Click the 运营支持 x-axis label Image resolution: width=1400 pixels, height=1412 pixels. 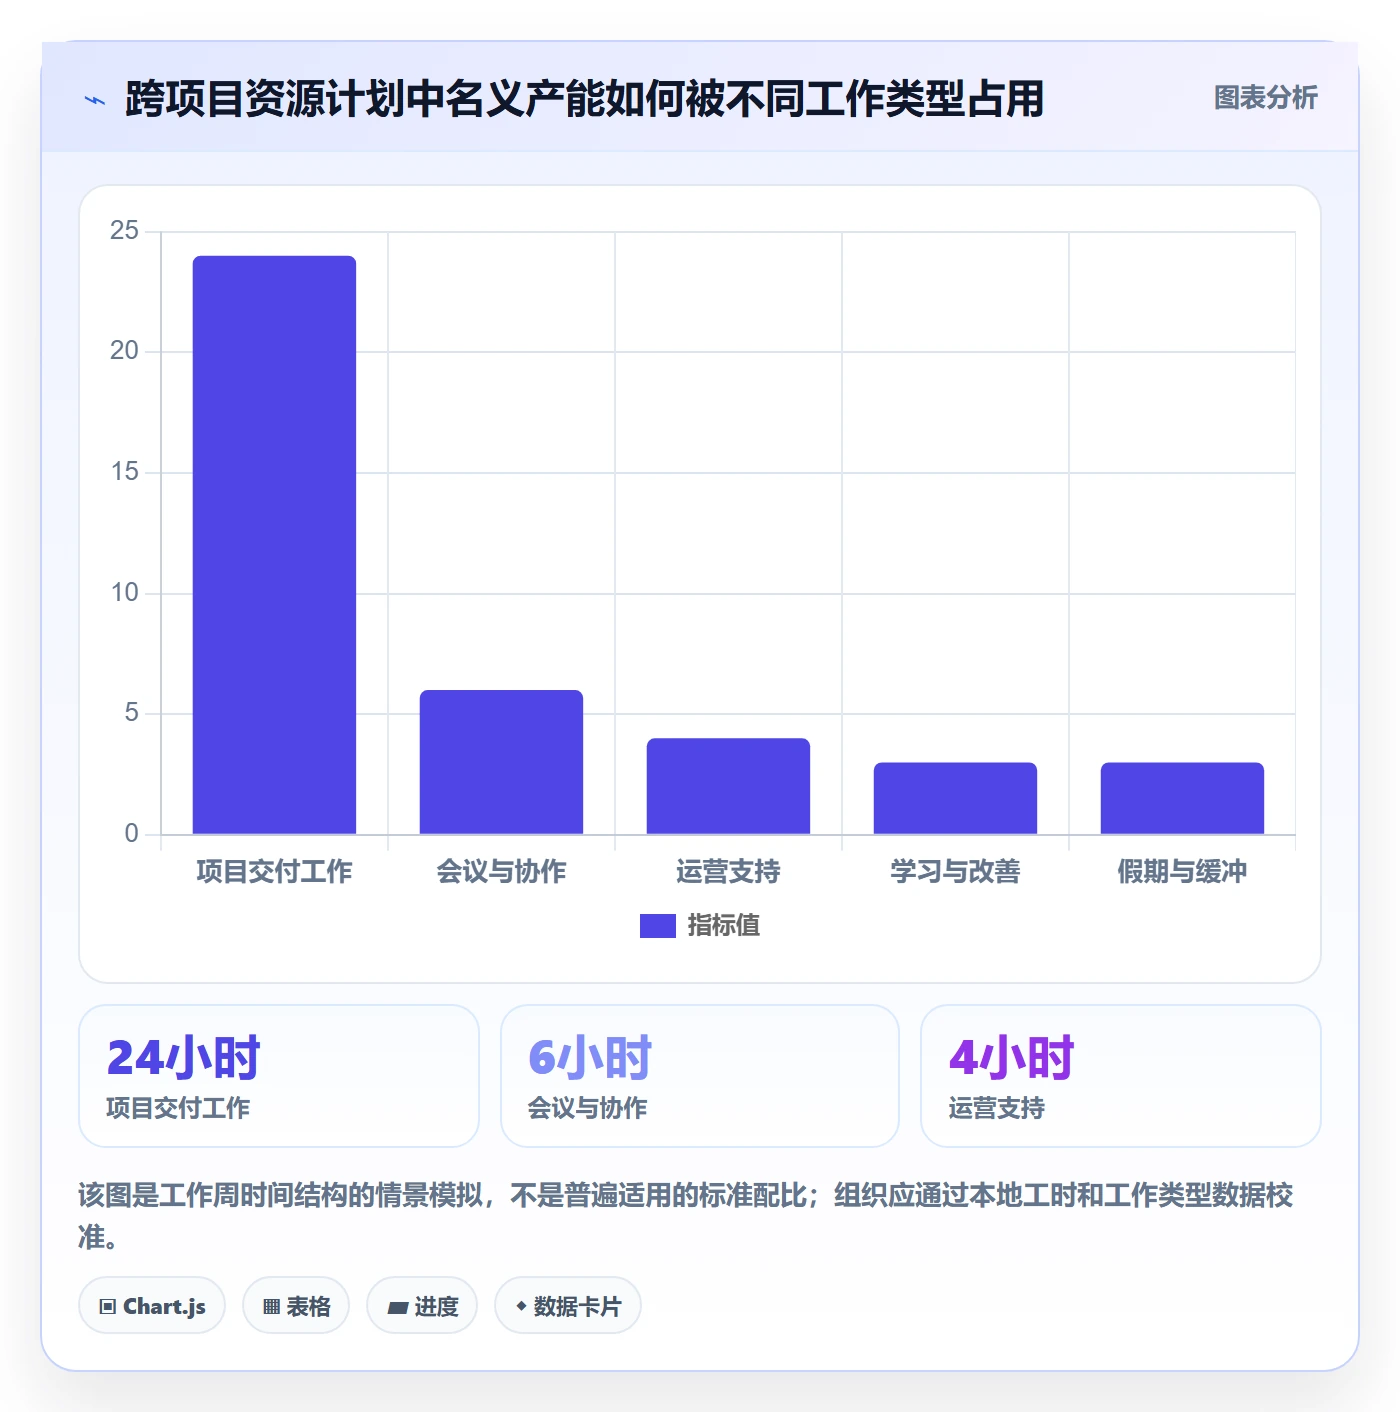(x=728, y=871)
